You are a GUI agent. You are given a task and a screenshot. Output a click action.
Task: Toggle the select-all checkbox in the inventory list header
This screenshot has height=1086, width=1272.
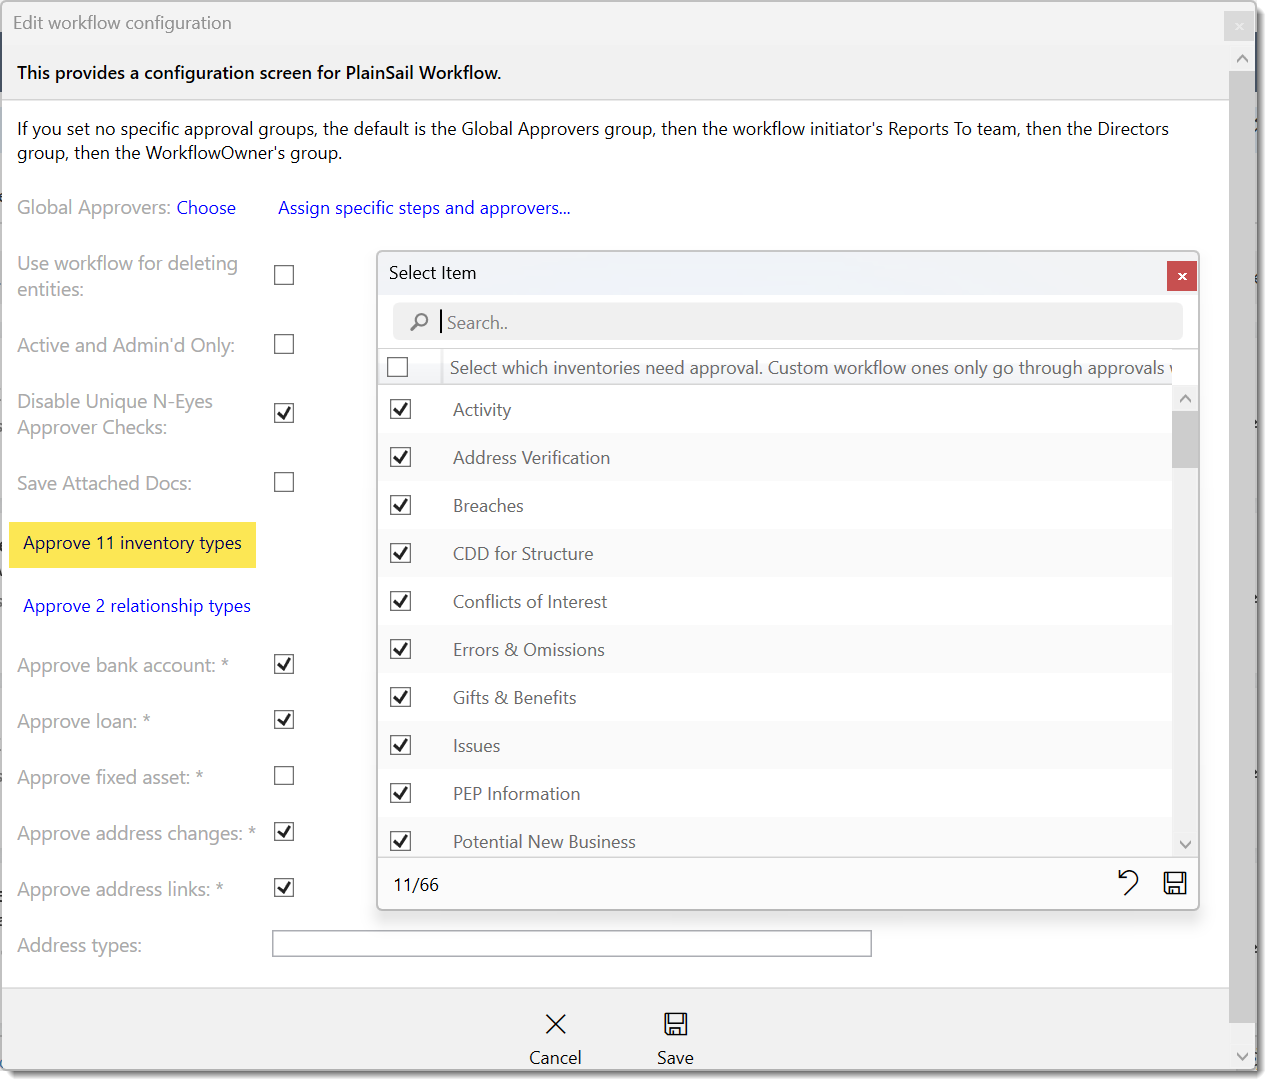pyautogui.click(x=398, y=367)
